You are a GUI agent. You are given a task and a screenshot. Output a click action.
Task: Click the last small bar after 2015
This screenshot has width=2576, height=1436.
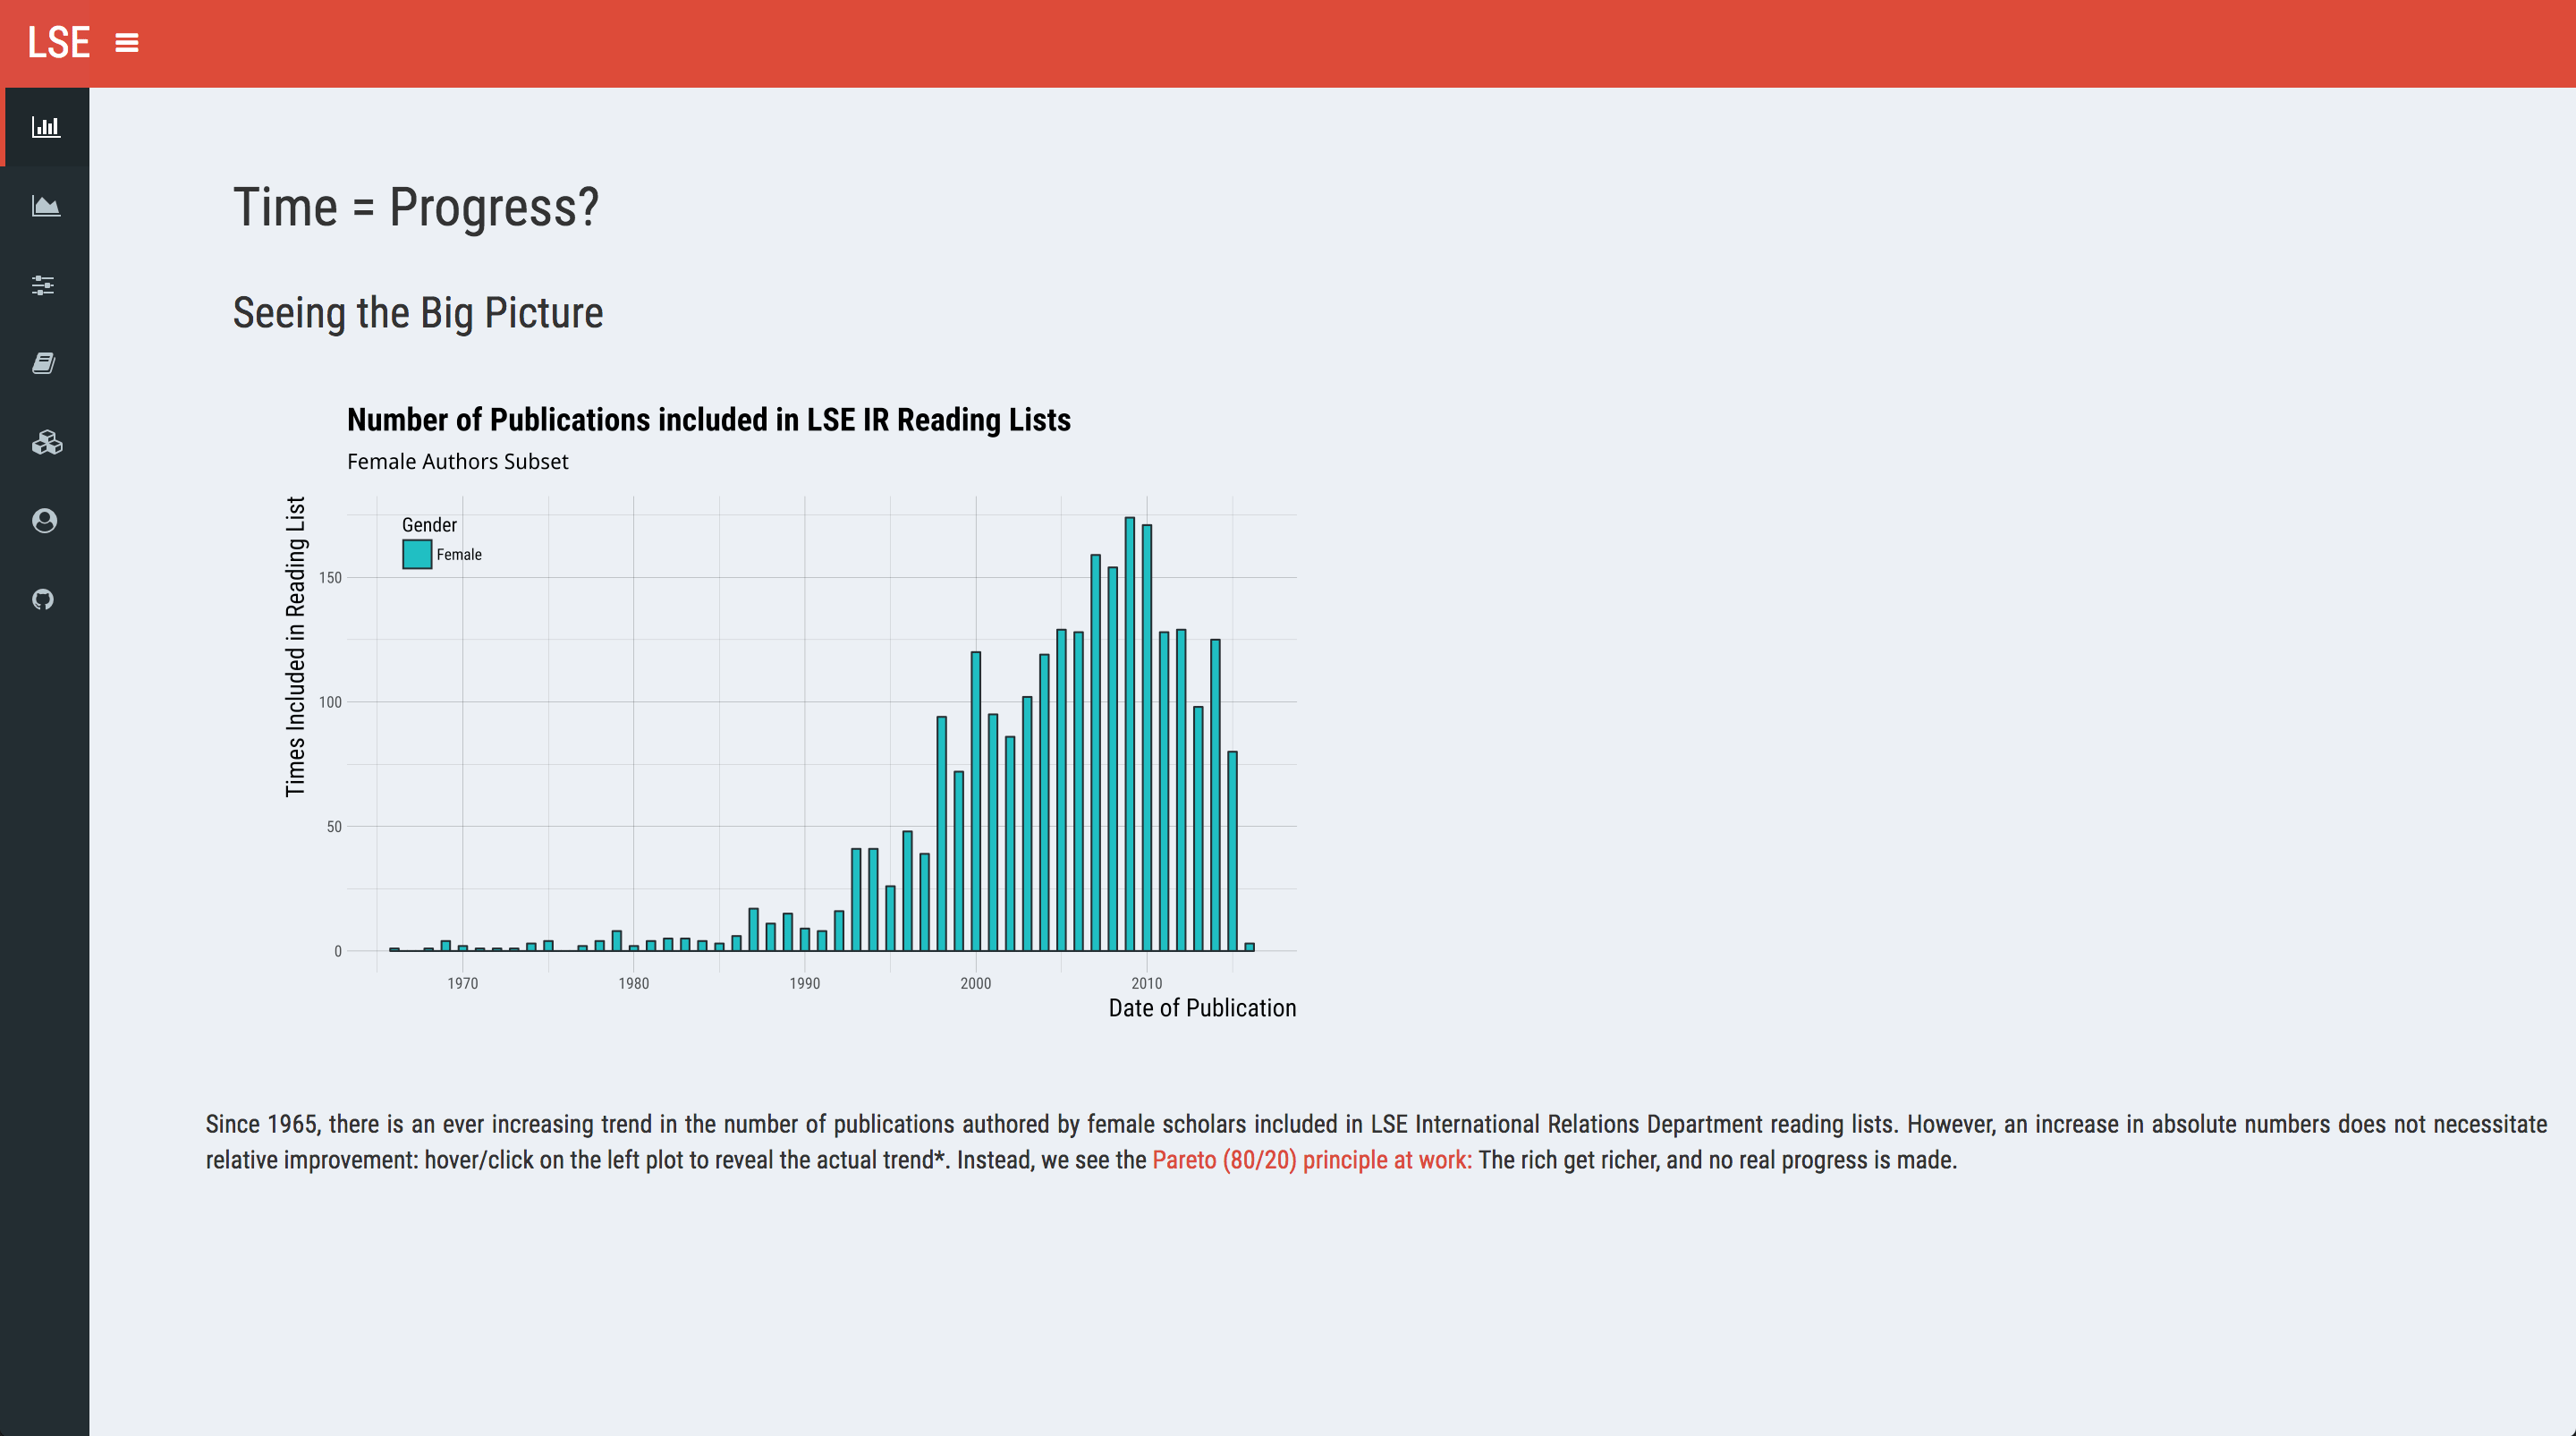1249,946
